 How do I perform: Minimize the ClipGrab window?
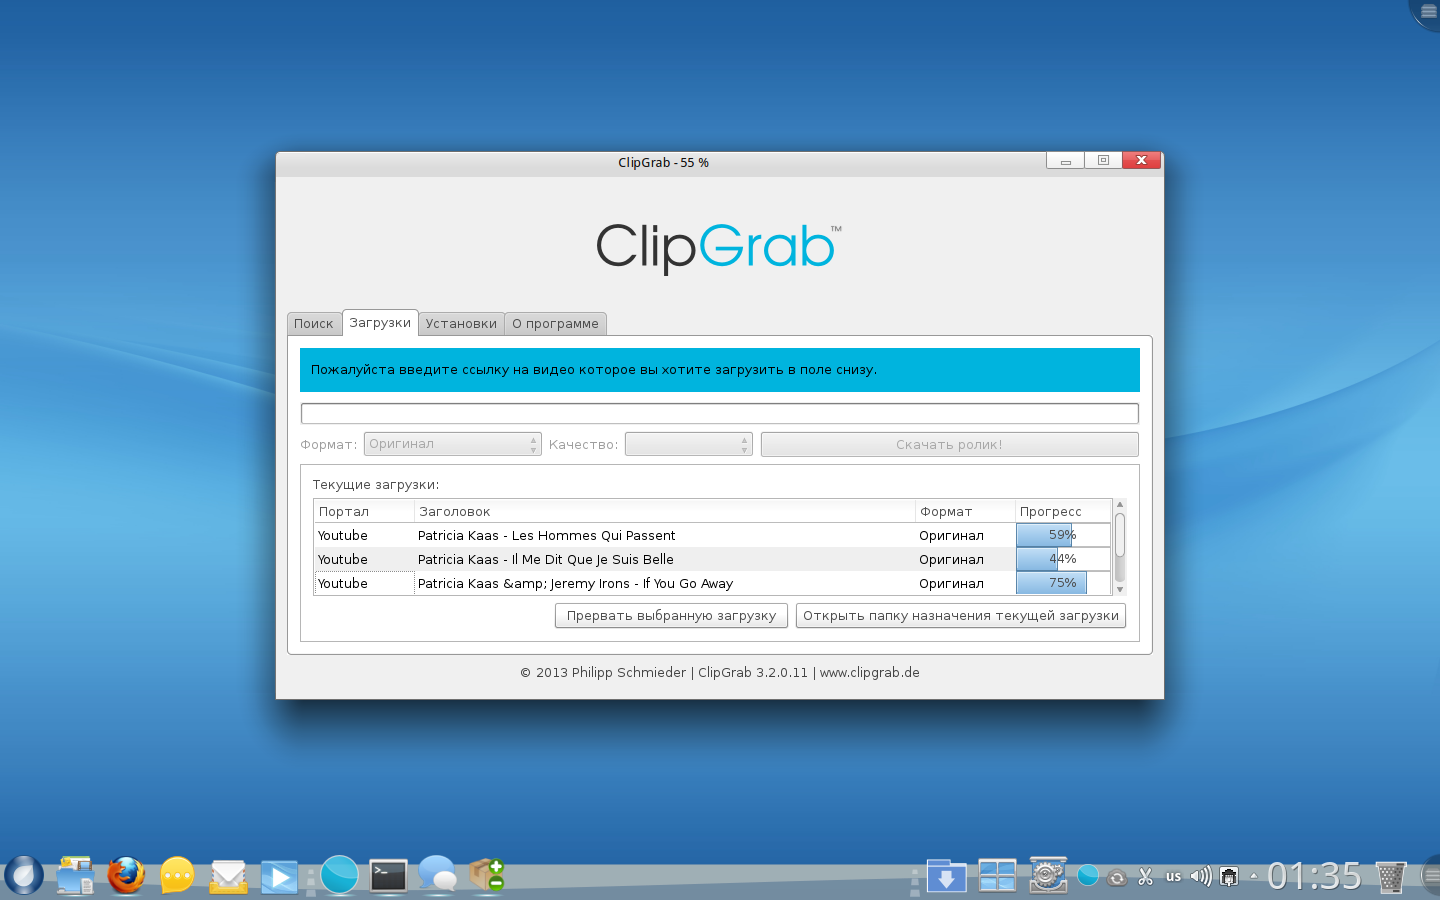pos(1065,161)
